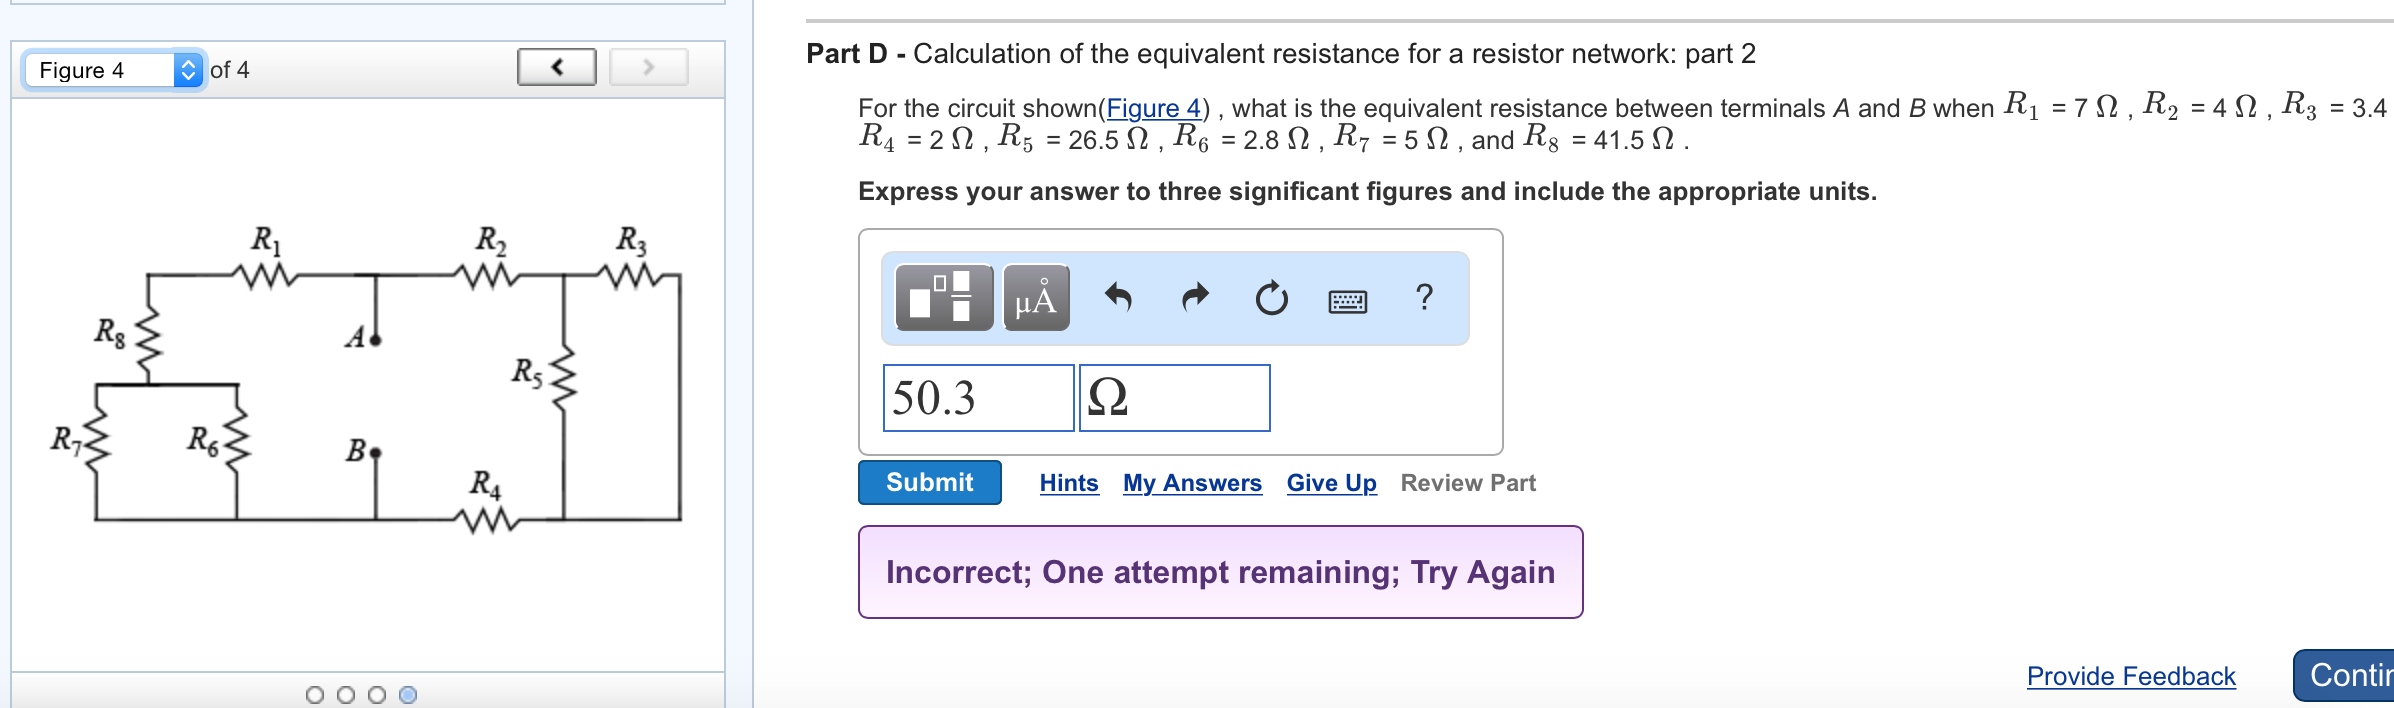This screenshot has height=708, width=2394.
Task: Select the third figure dot
Action: (x=377, y=695)
